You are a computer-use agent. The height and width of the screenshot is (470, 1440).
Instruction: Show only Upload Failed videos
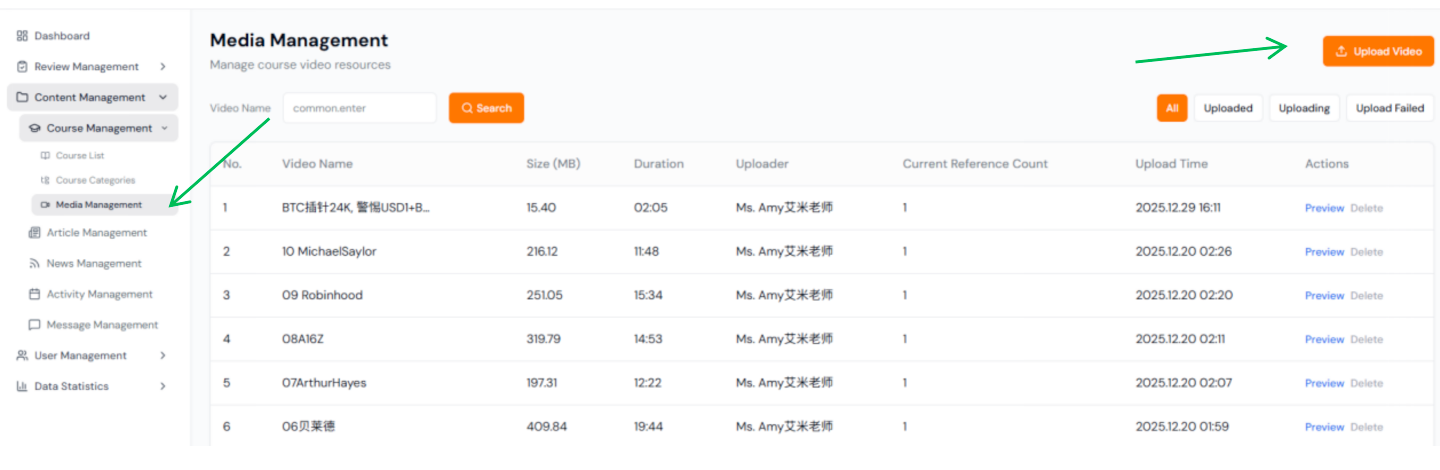[x=1389, y=108]
